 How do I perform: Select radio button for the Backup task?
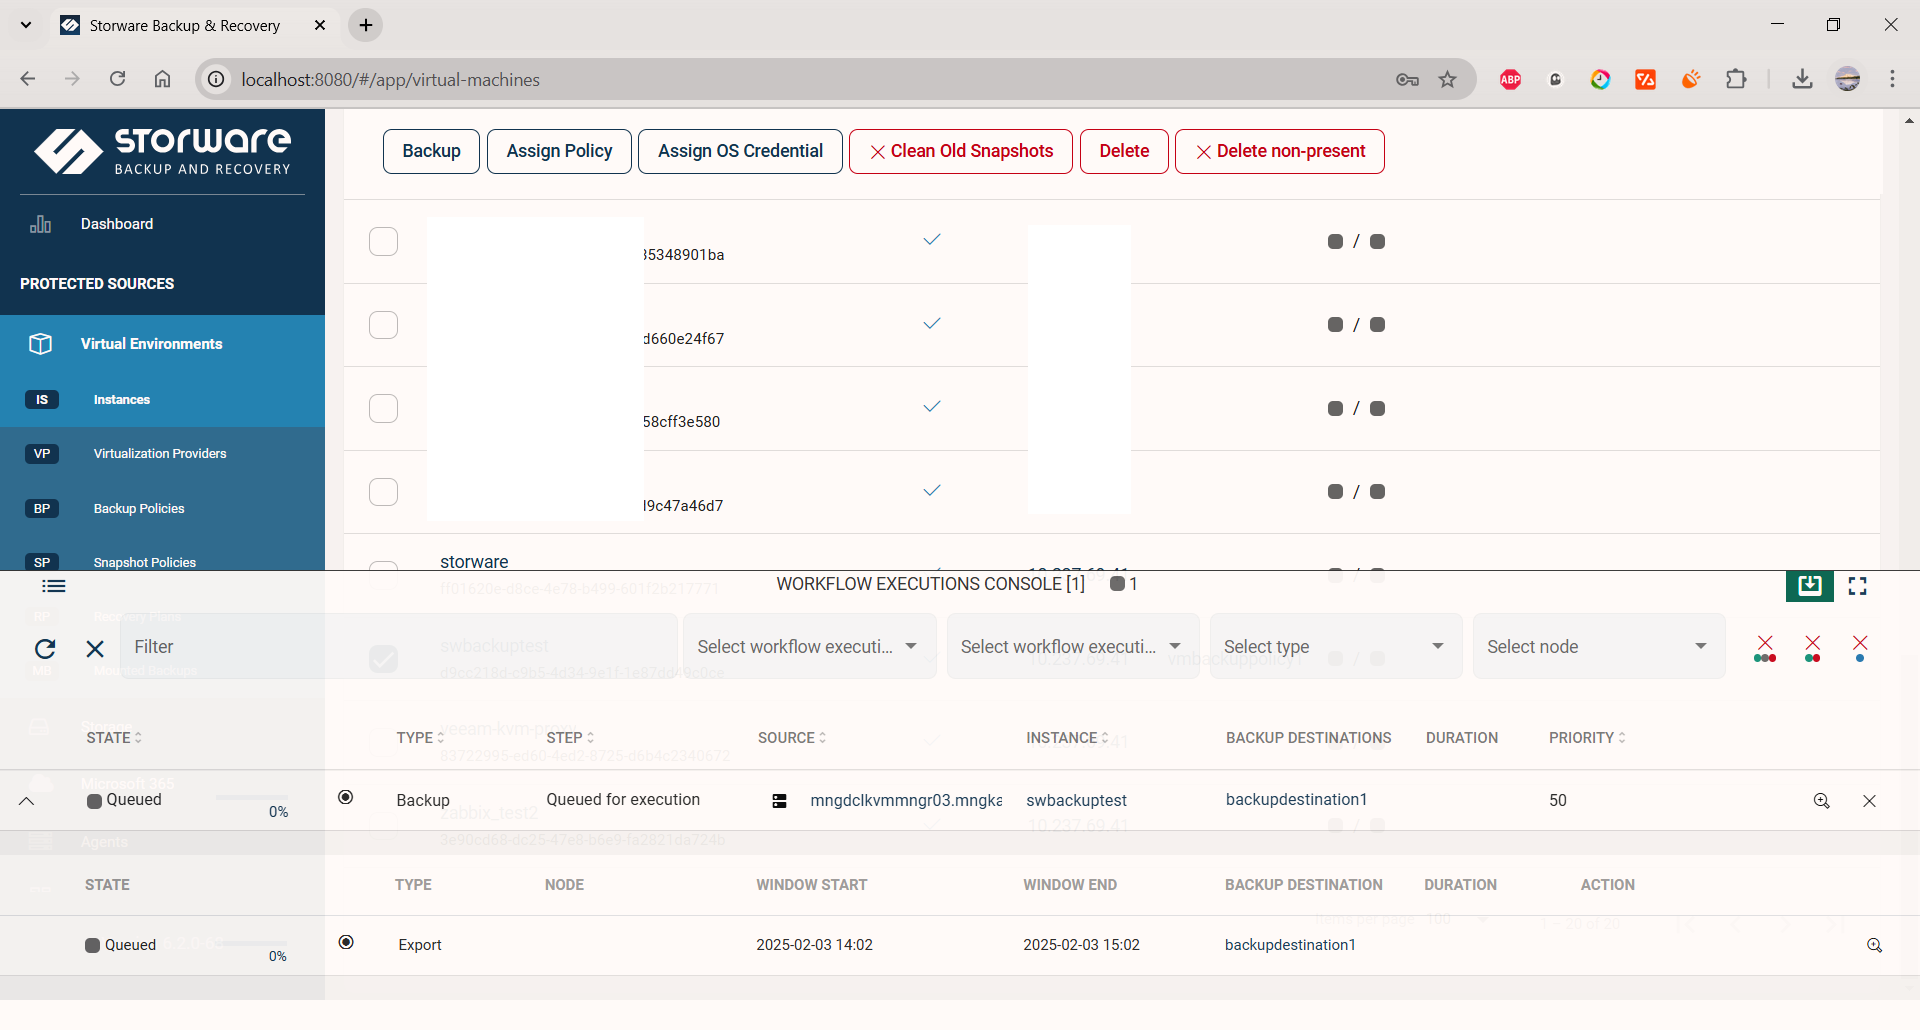coord(346,797)
